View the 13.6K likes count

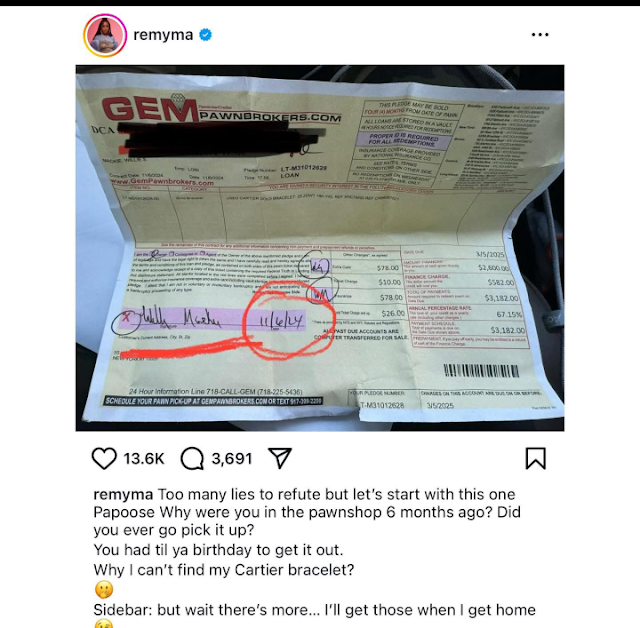[144, 459]
